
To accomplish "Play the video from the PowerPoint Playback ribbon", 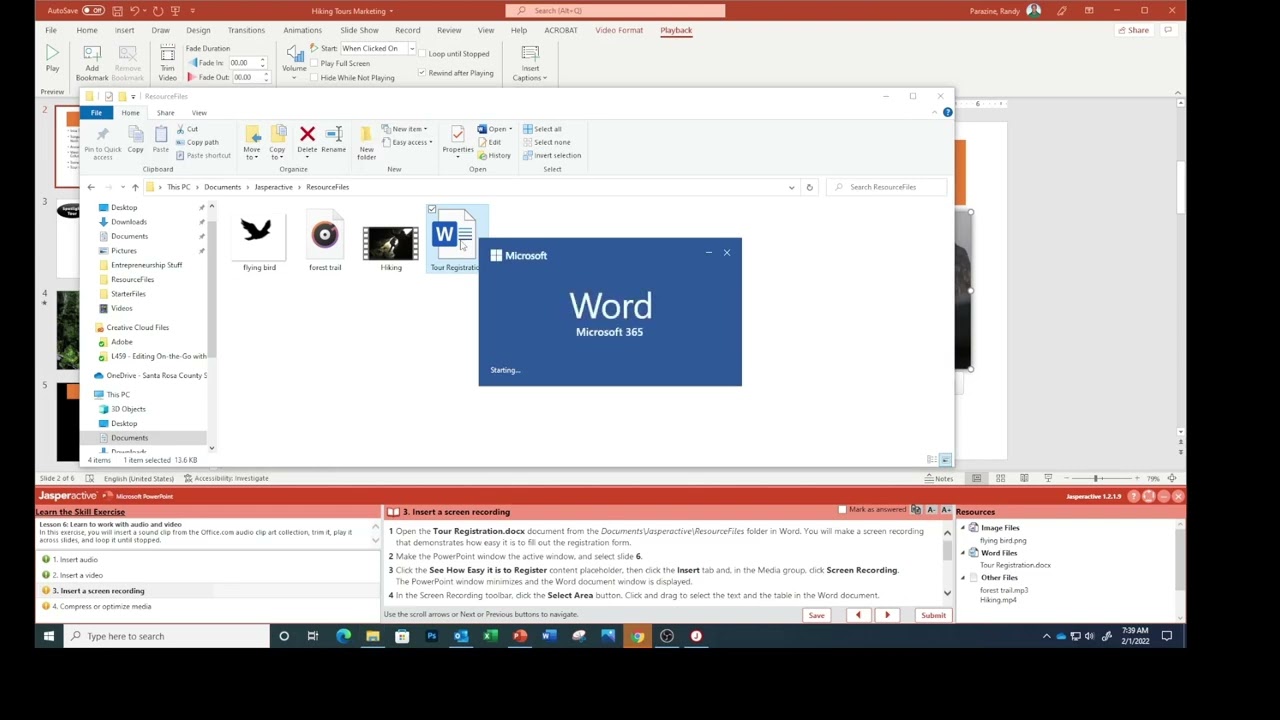I will pos(52,58).
